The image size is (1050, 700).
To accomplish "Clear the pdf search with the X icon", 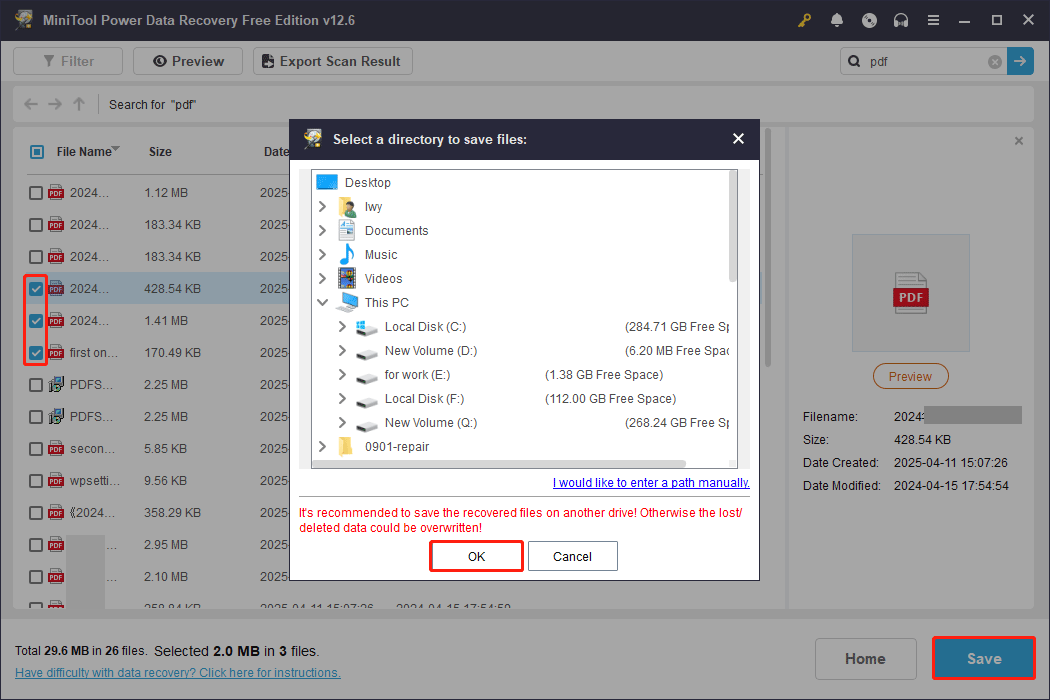I will point(994,61).
